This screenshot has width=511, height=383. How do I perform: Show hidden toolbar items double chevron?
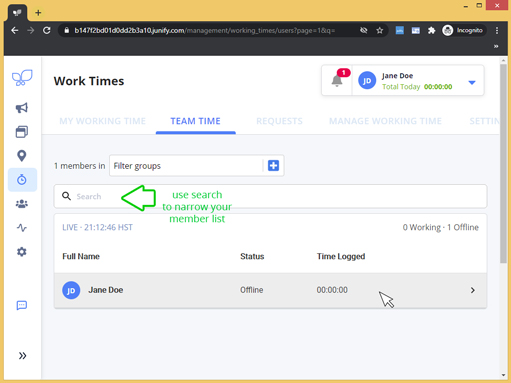[x=496, y=46]
